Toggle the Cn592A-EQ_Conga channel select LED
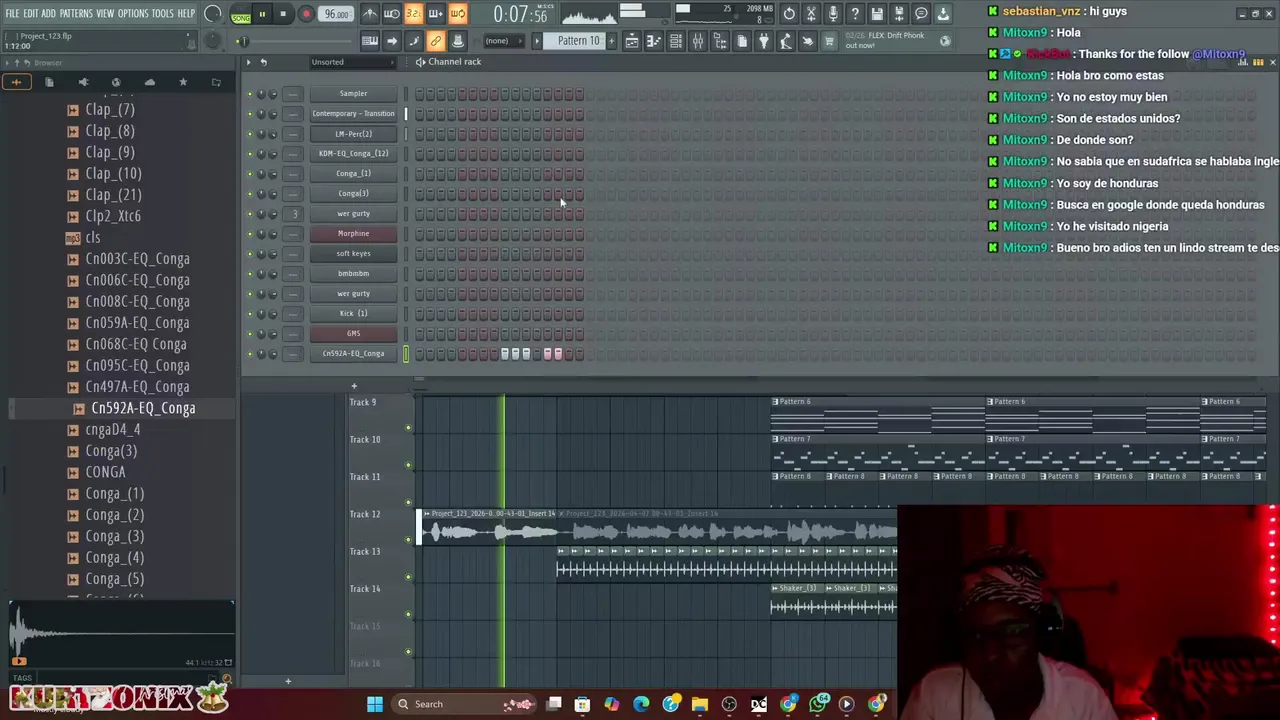This screenshot has width=1280, height=720. [x=406, y=354]
